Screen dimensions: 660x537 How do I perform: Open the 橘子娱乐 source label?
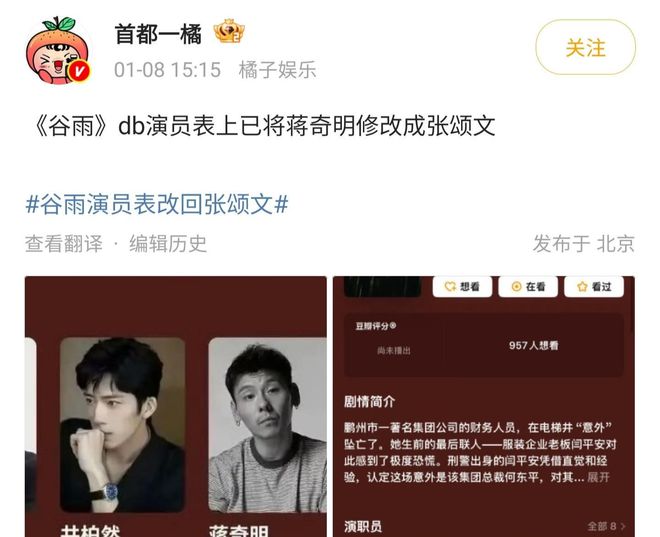pyautogui.click(x=277, y=69)
